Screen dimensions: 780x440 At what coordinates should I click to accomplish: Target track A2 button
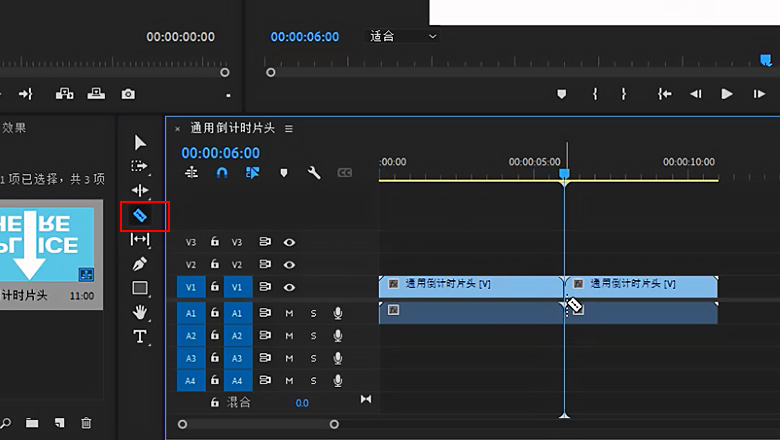coord(237,336)
